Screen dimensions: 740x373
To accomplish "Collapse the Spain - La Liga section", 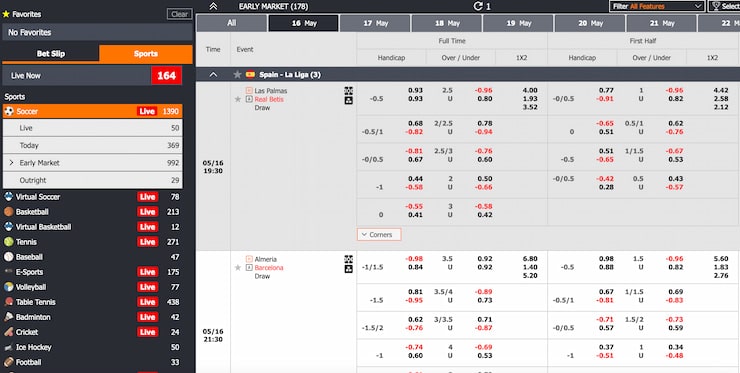I will coord(213,75).
